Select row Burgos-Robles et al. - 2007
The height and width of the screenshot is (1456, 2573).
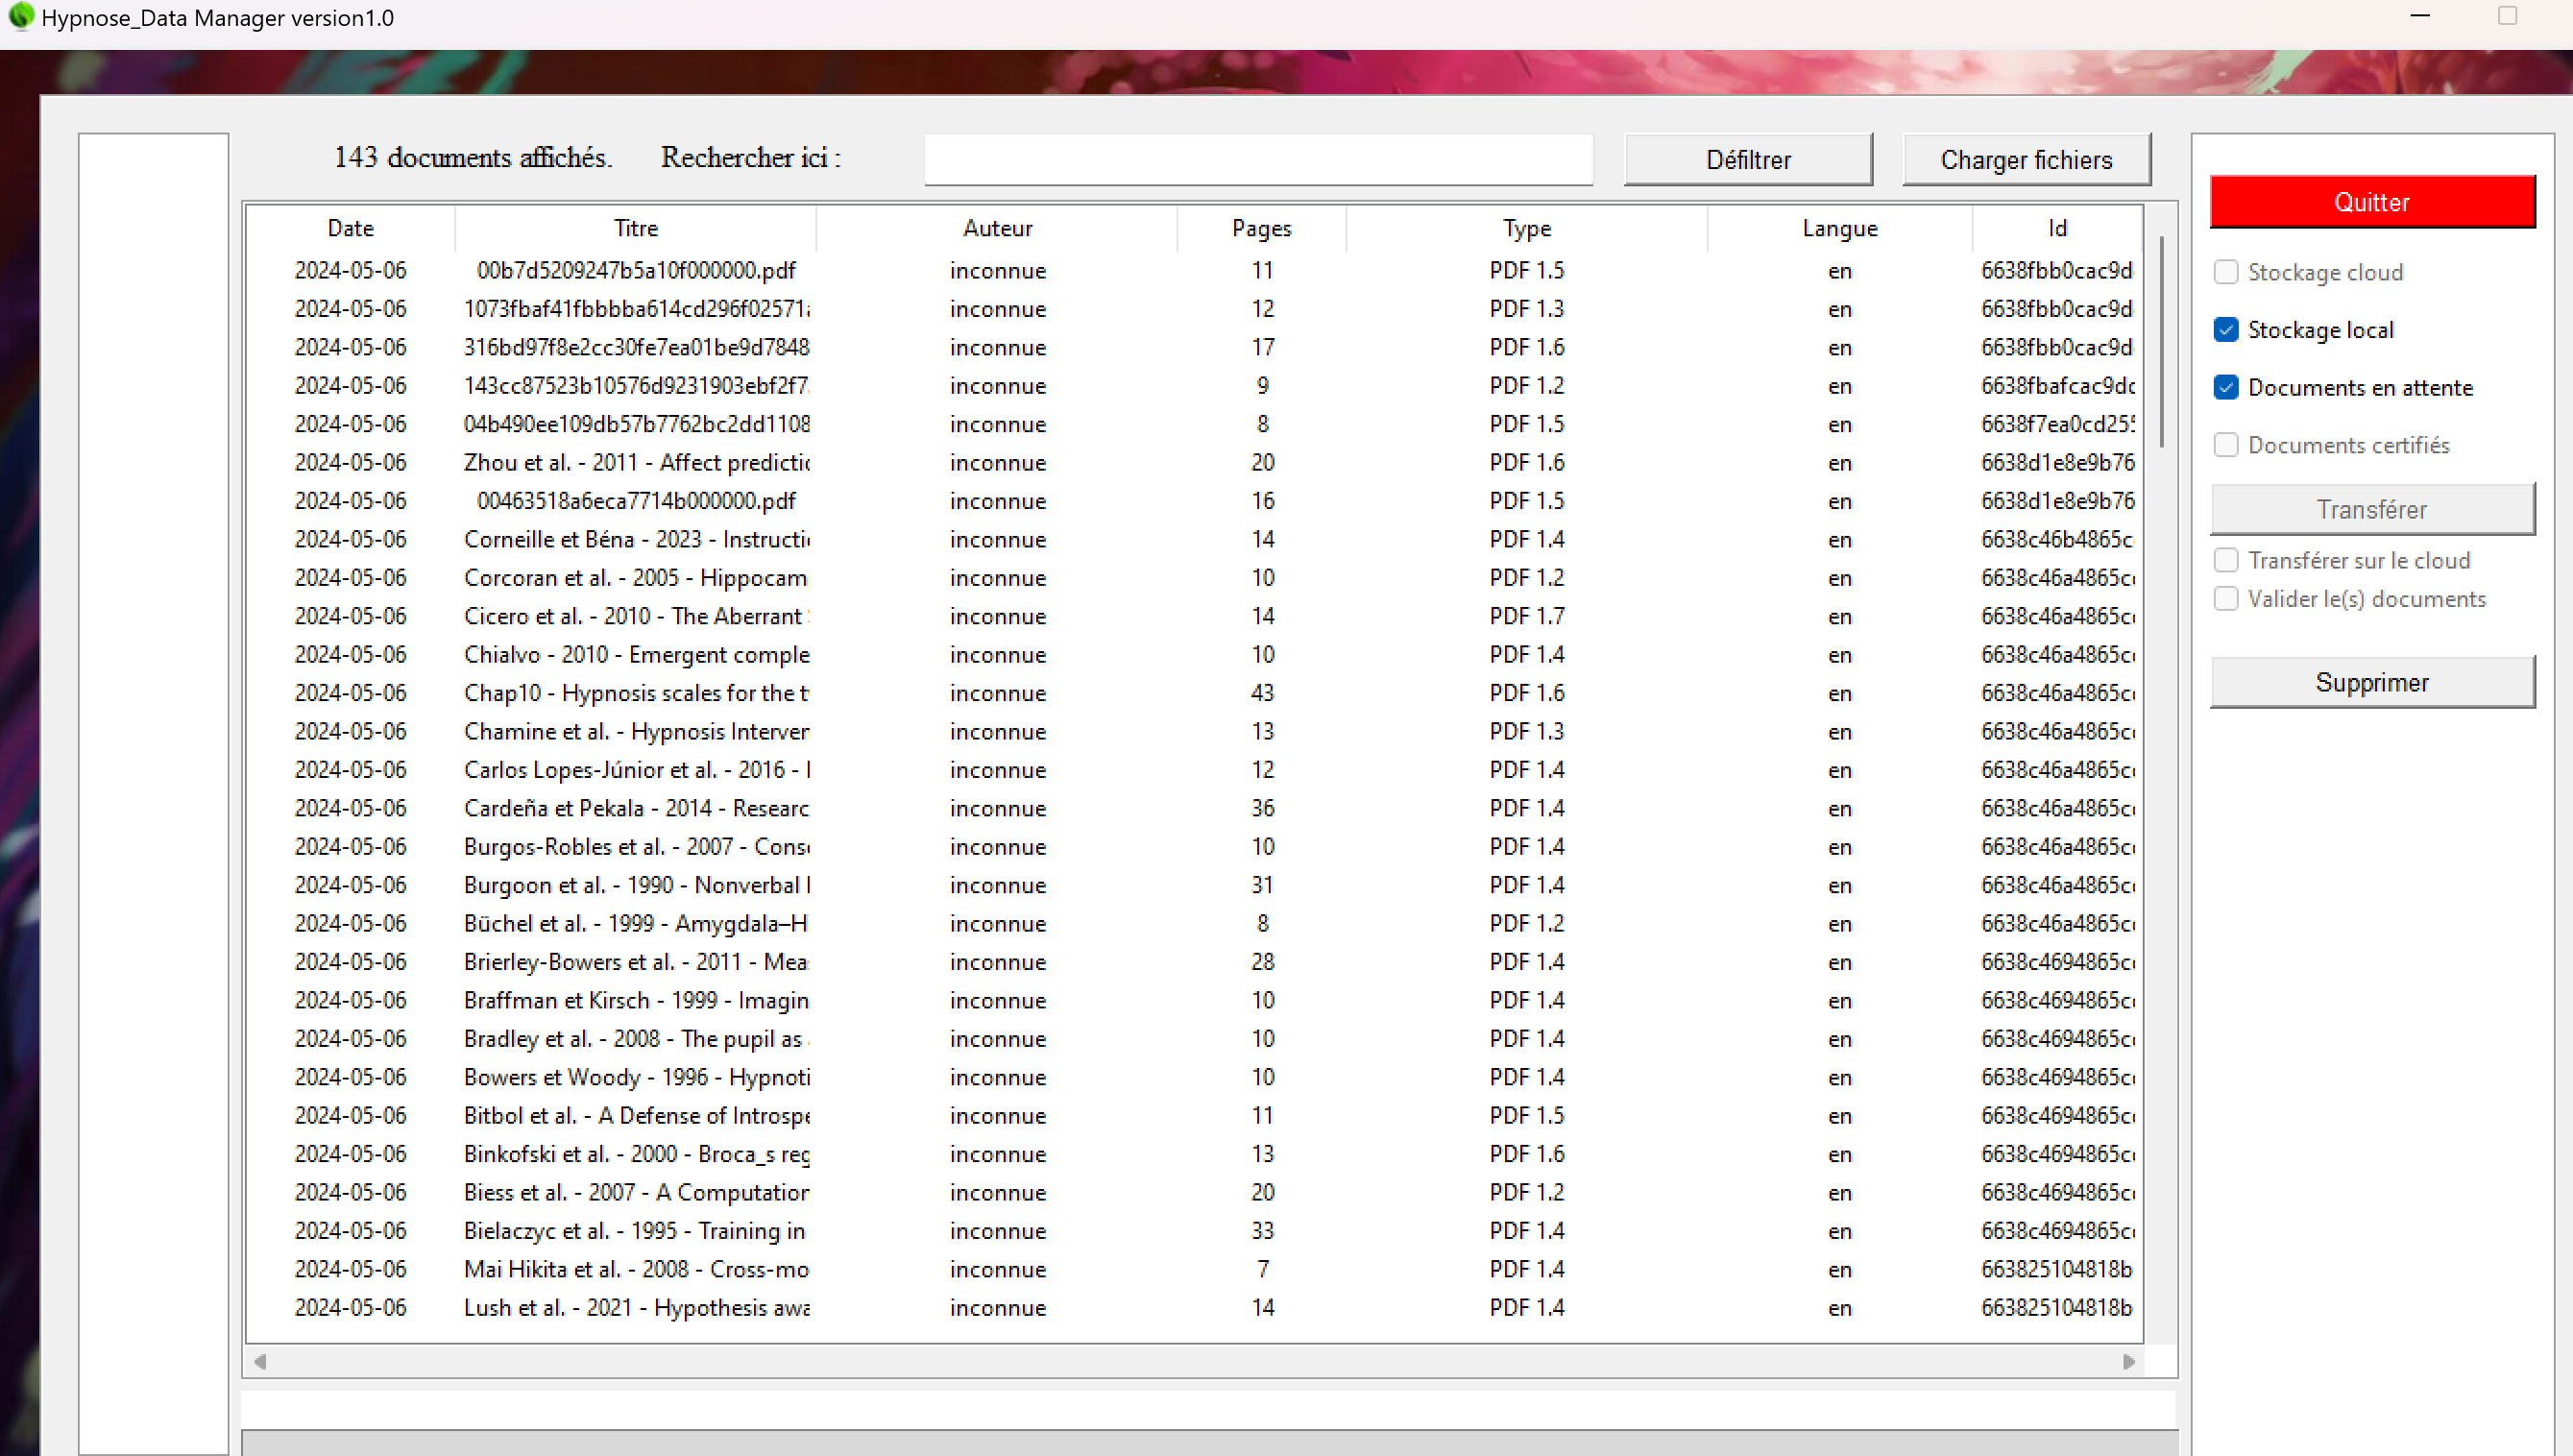tap(1195, 847)
